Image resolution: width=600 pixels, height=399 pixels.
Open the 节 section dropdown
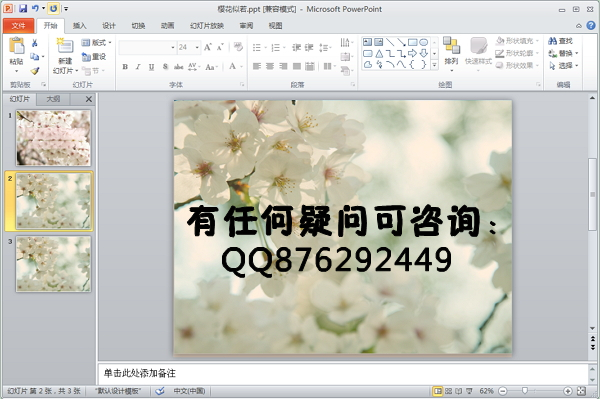(93, 71)
